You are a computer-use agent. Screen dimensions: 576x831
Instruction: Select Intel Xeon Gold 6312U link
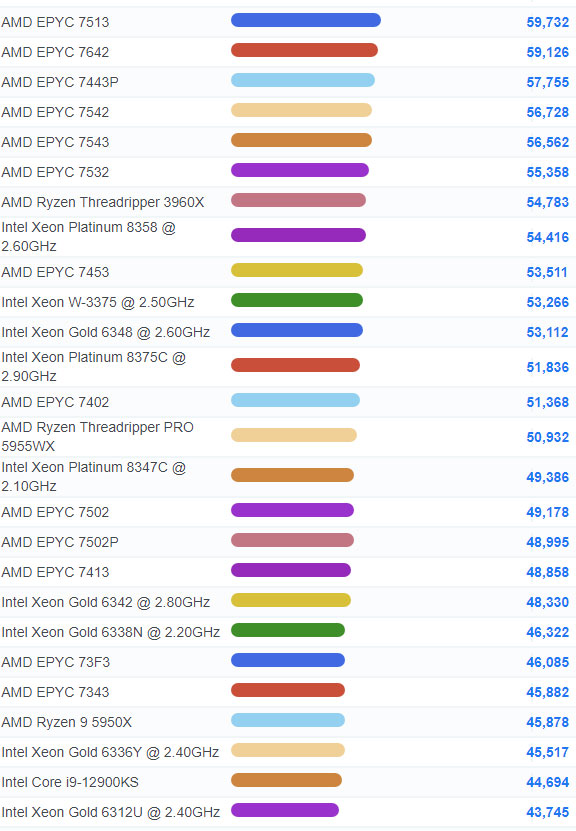click(111, 812)
